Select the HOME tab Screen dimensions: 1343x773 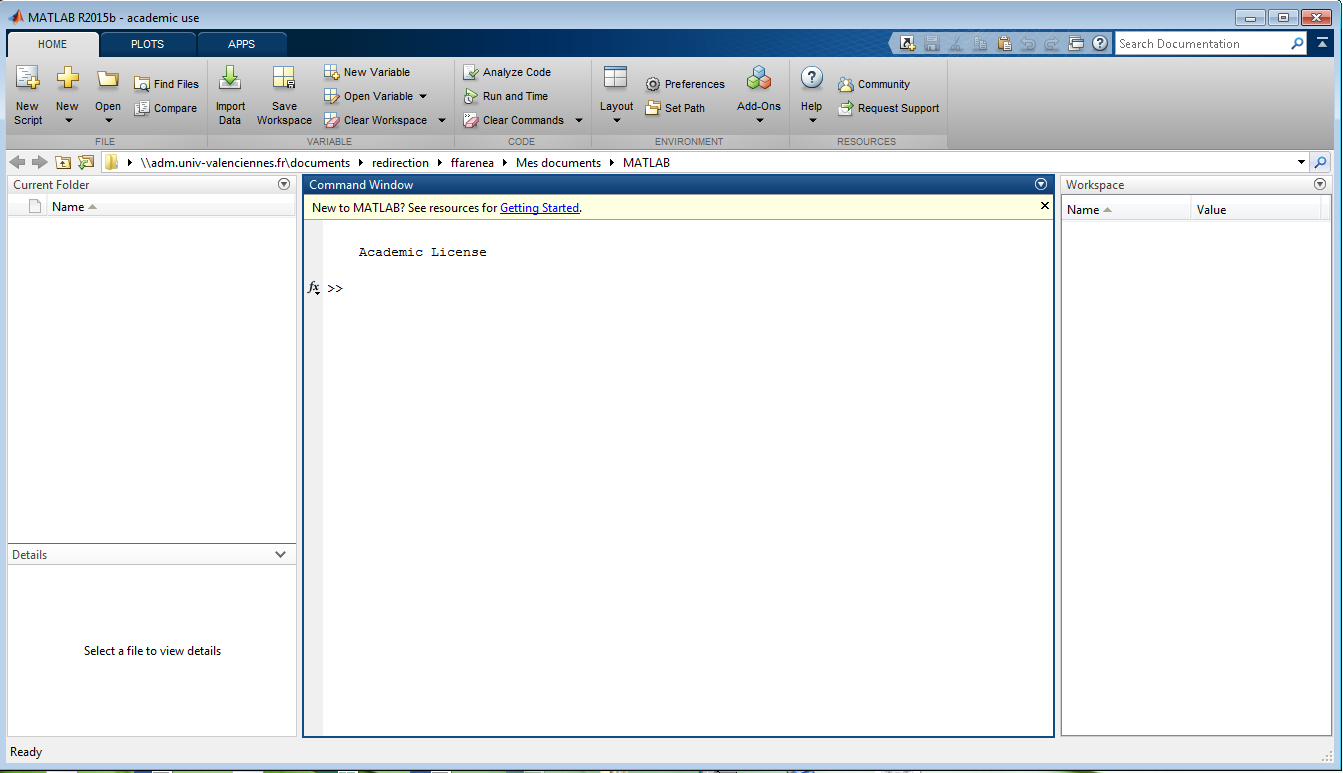(52, 44)
